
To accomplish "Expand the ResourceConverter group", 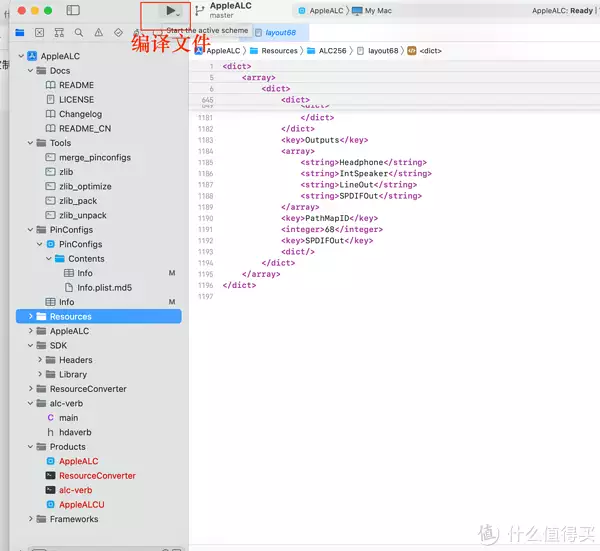I will (31, 389).
